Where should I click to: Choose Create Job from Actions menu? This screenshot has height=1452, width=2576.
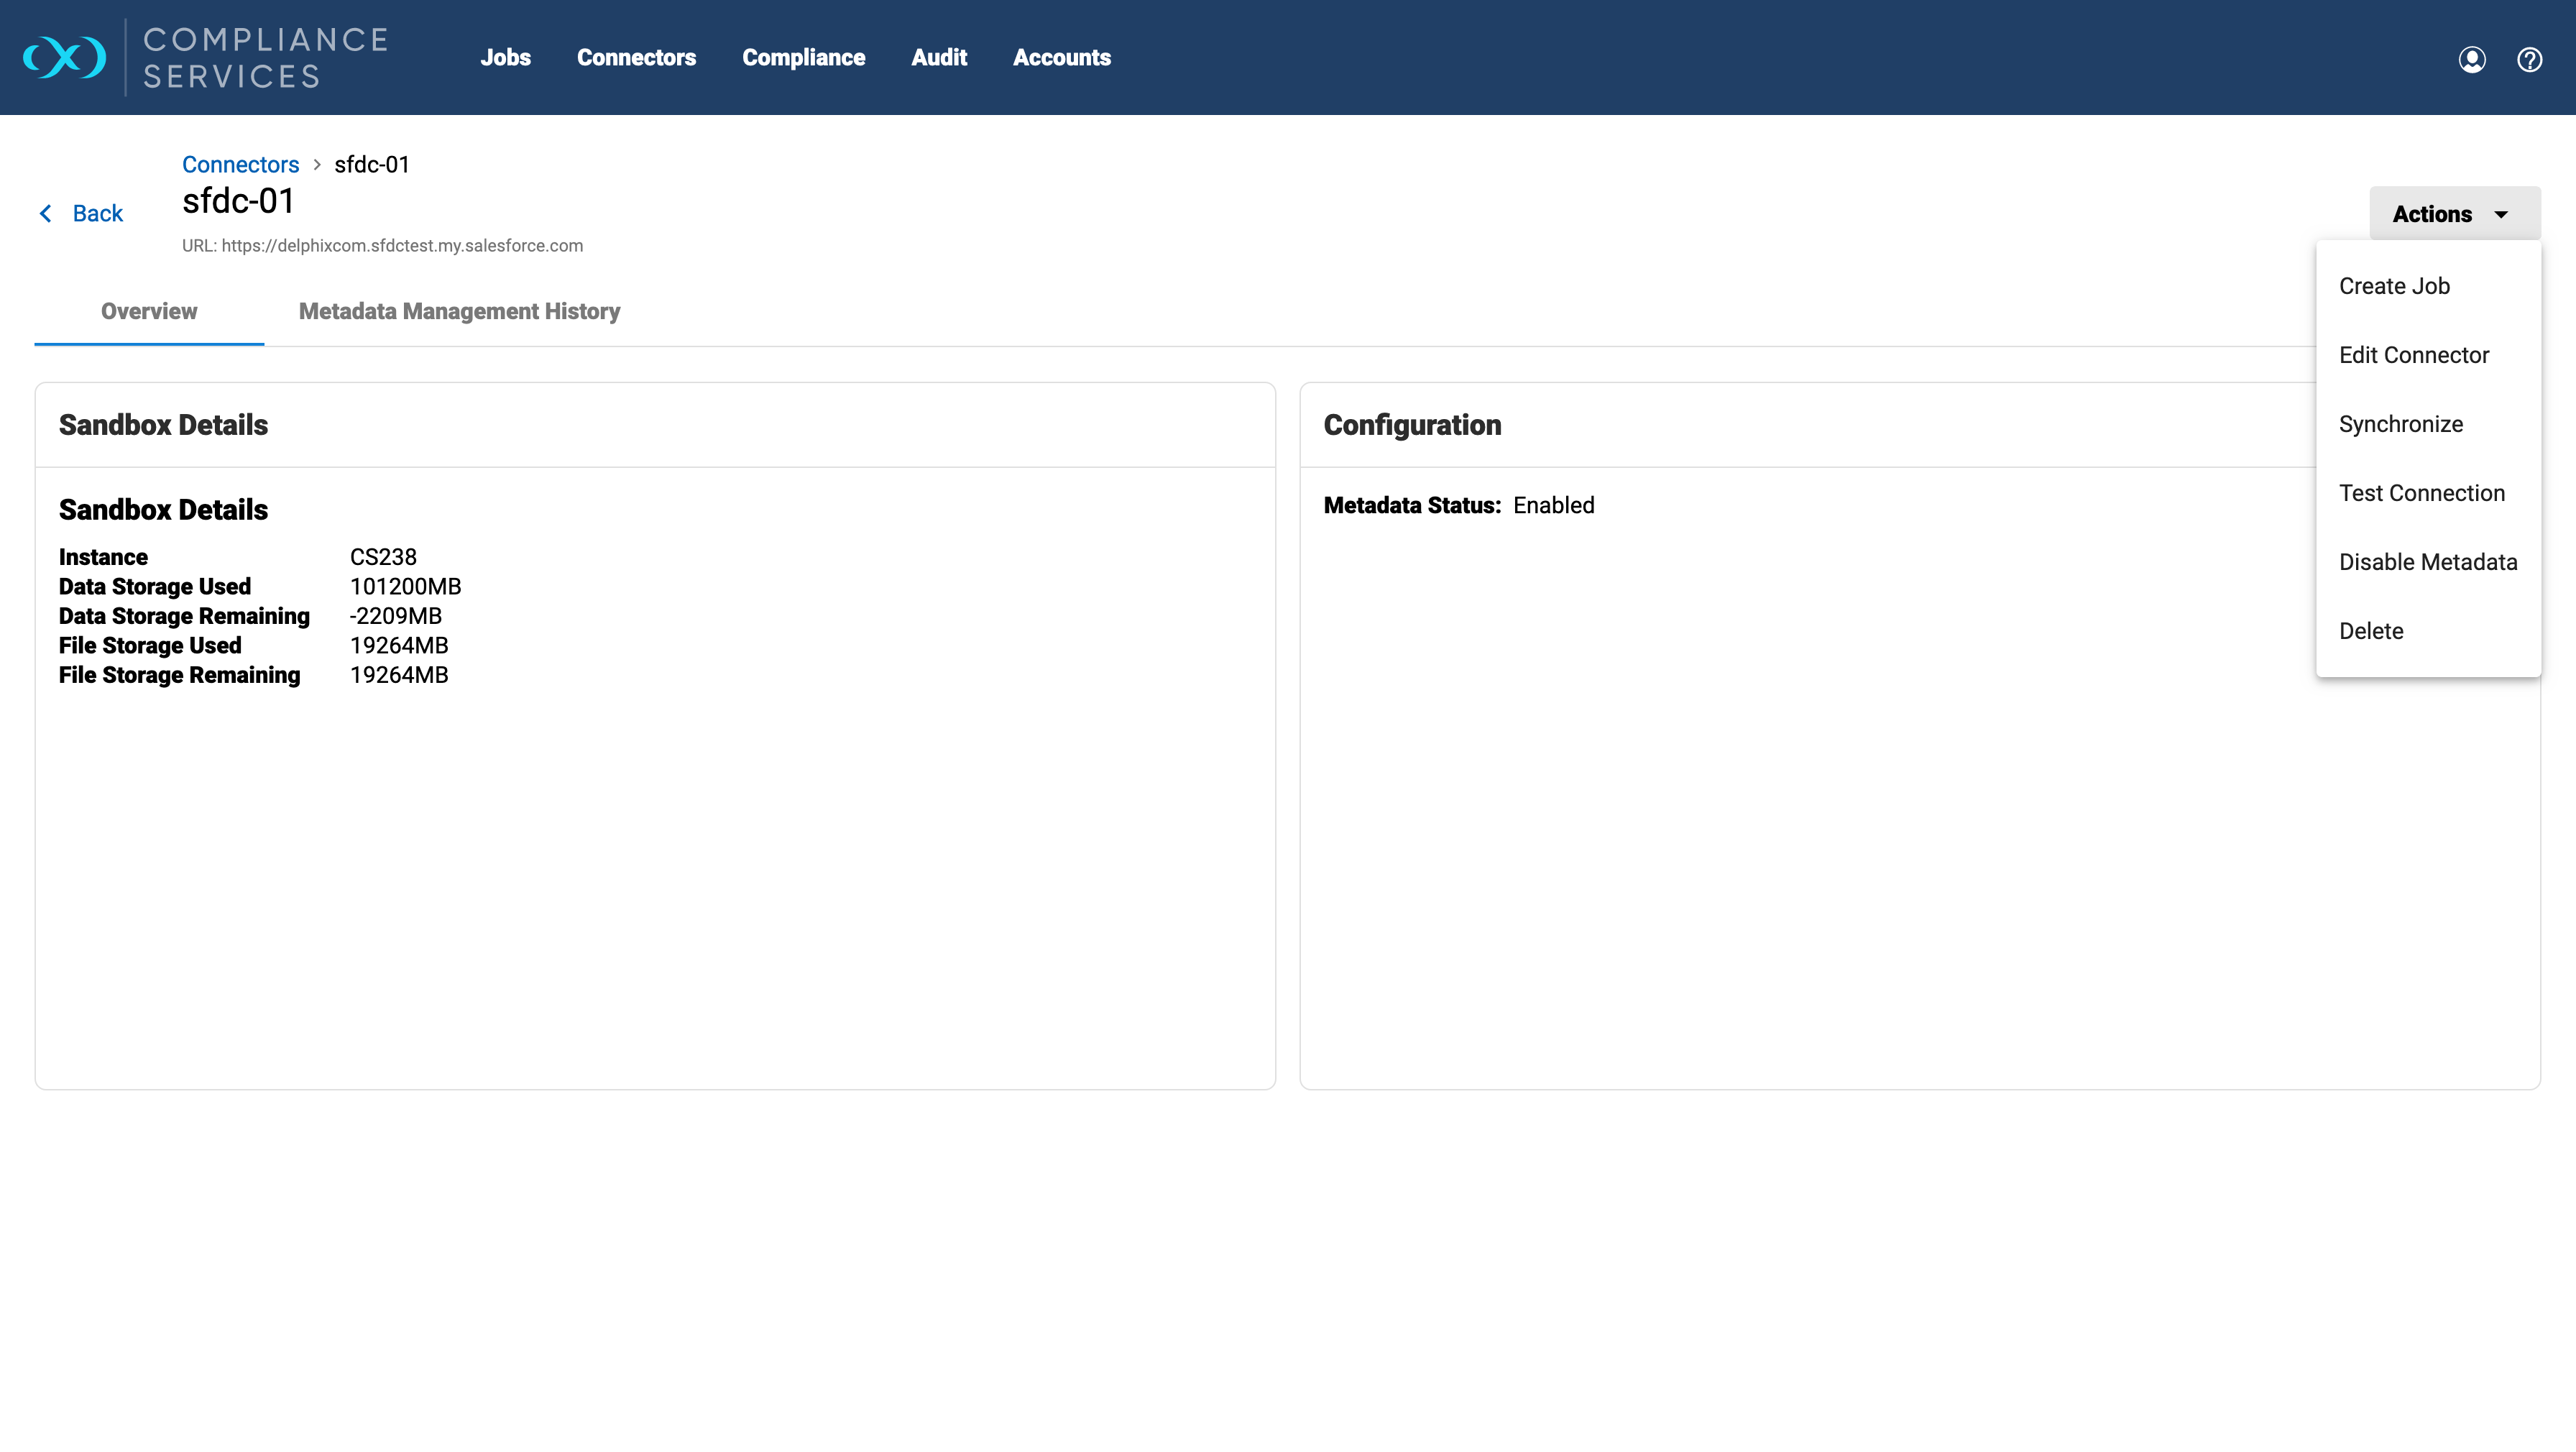pos(2394,287)
